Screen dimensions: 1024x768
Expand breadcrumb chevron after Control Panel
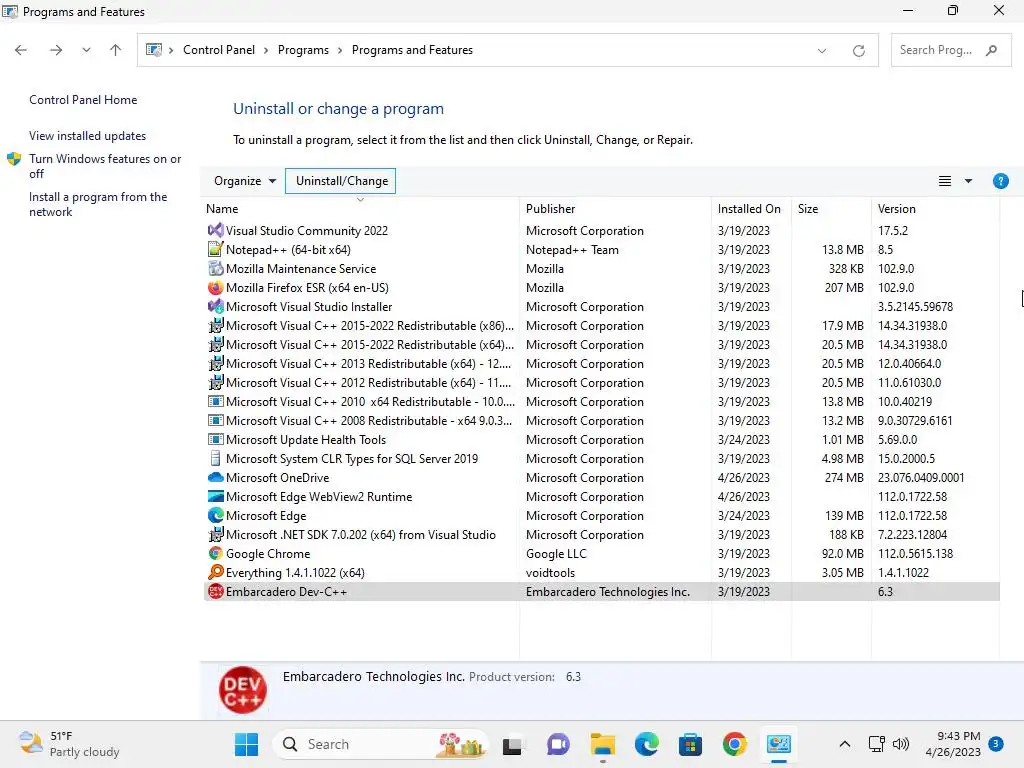click(x=266, y=50)
